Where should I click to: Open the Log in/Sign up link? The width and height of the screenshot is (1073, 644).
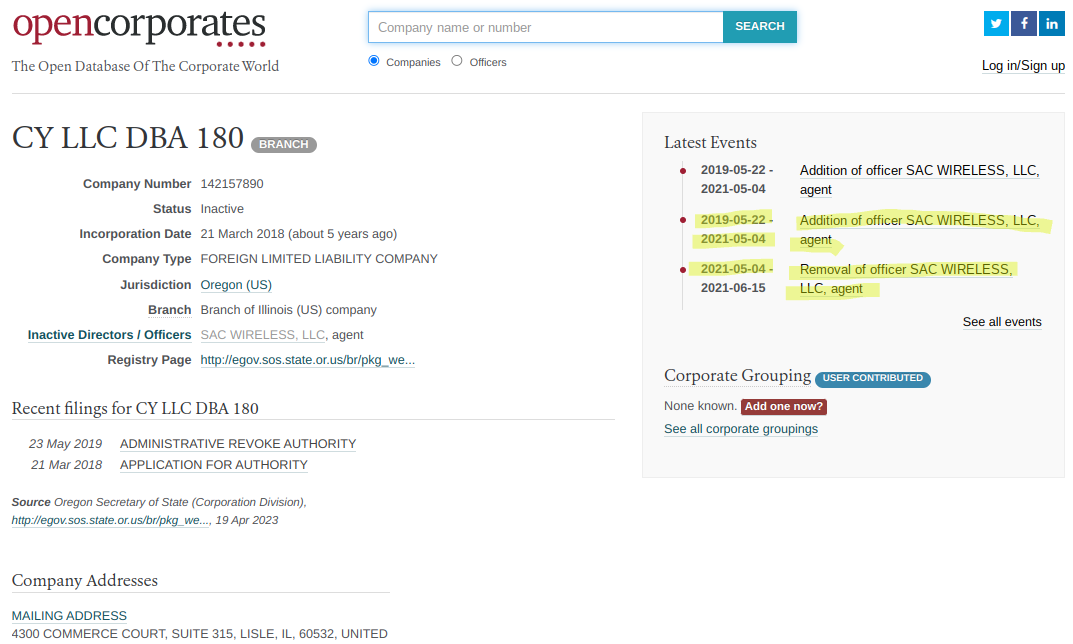[1023, 66]
